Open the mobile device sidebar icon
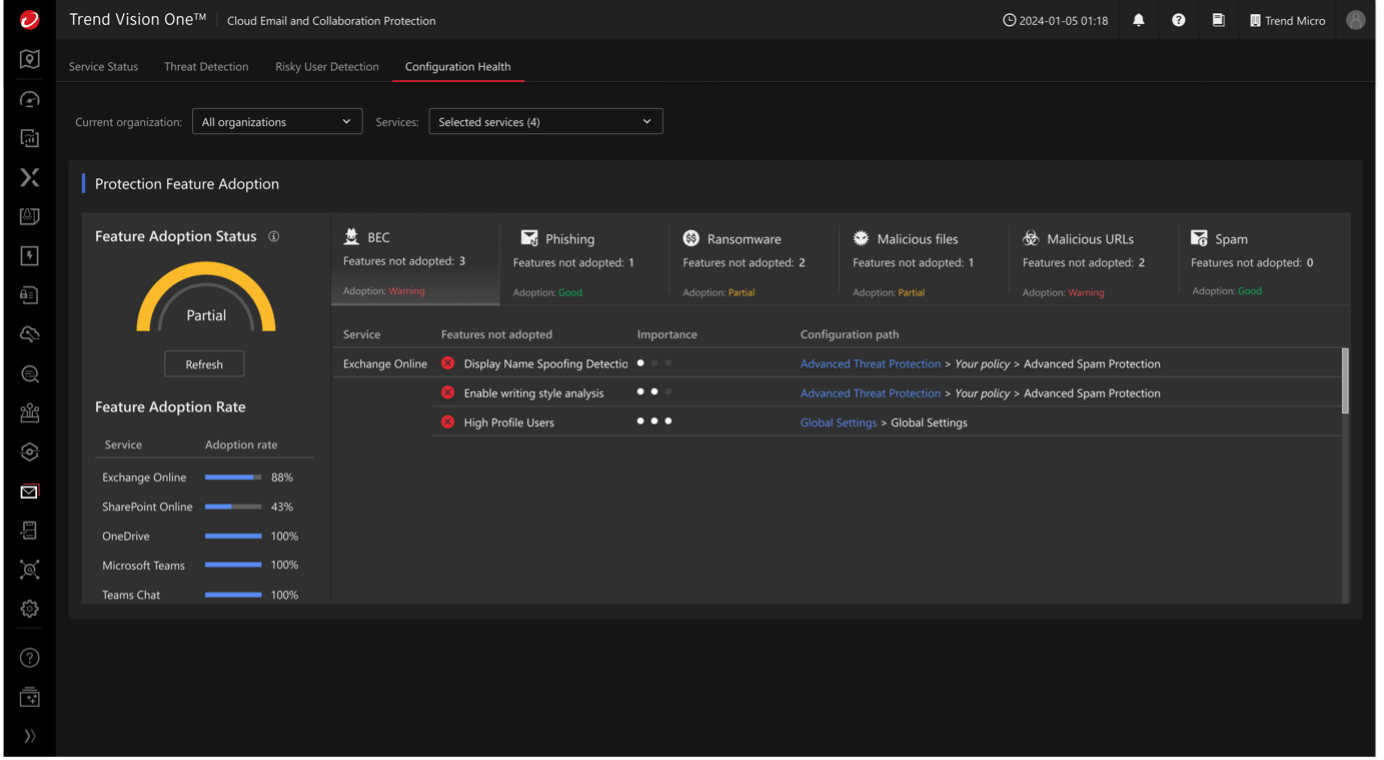Screen dimensions: 1384x760 coord(30,530)
